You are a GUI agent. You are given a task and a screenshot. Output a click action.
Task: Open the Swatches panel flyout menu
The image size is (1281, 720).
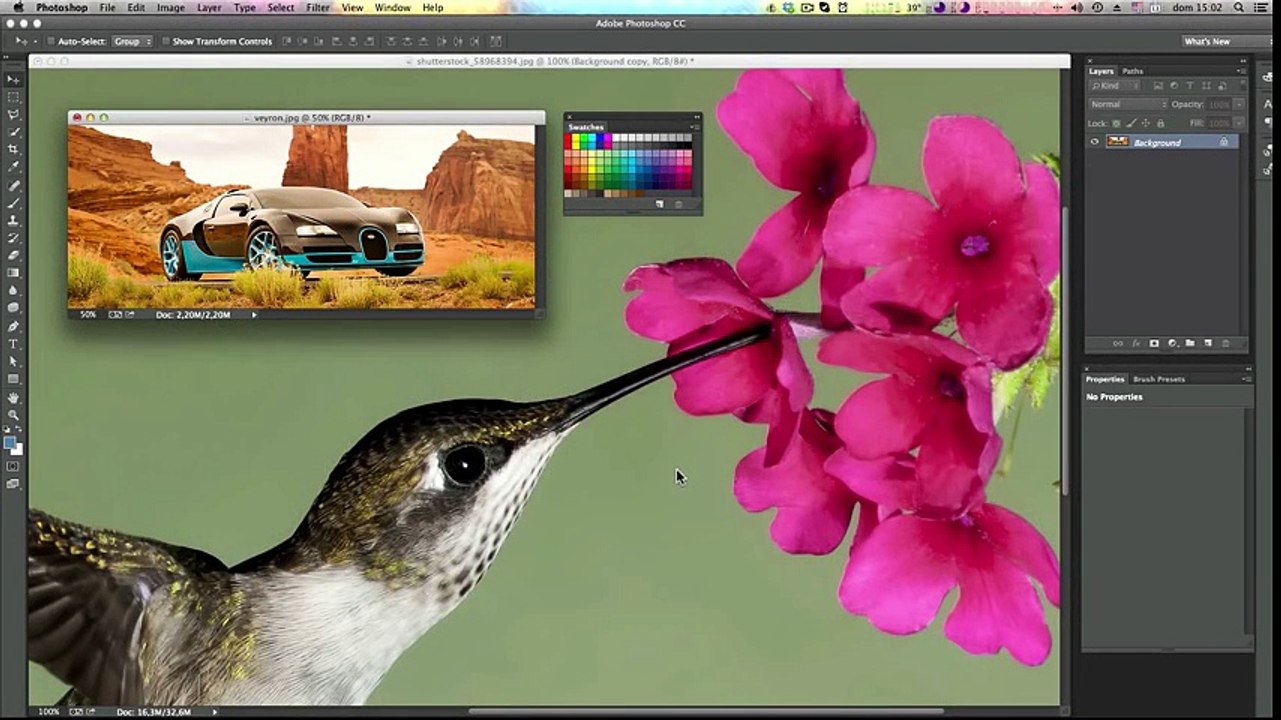696,127
